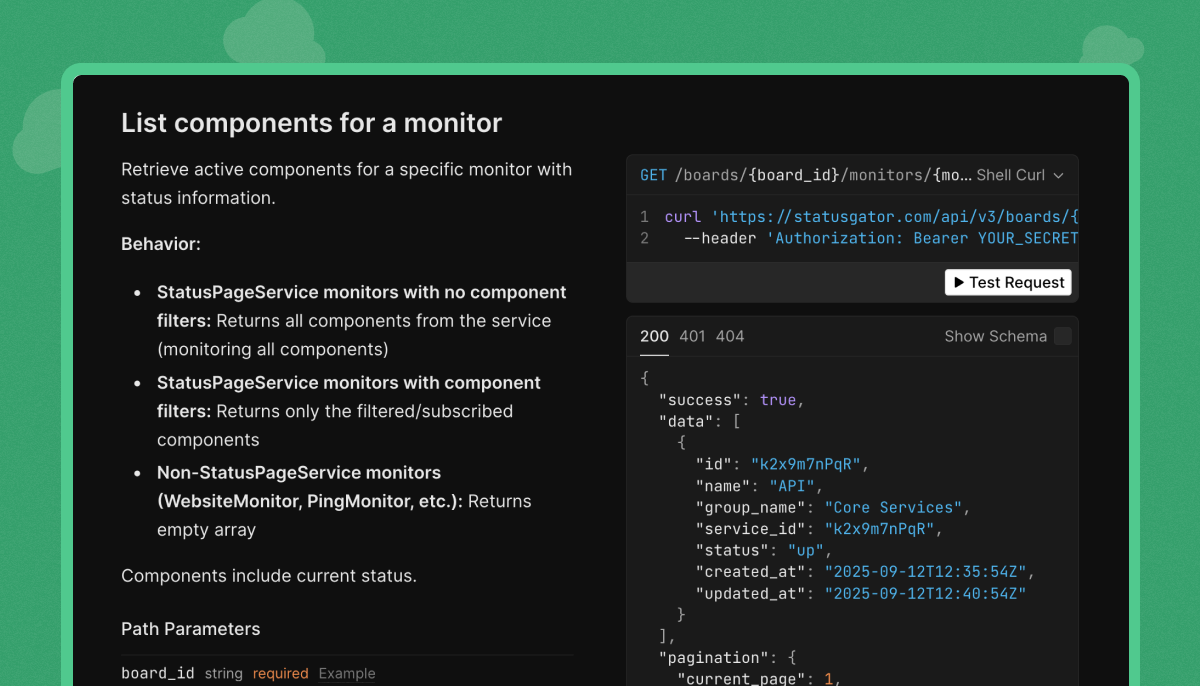Select the 200 response tab

654,336
